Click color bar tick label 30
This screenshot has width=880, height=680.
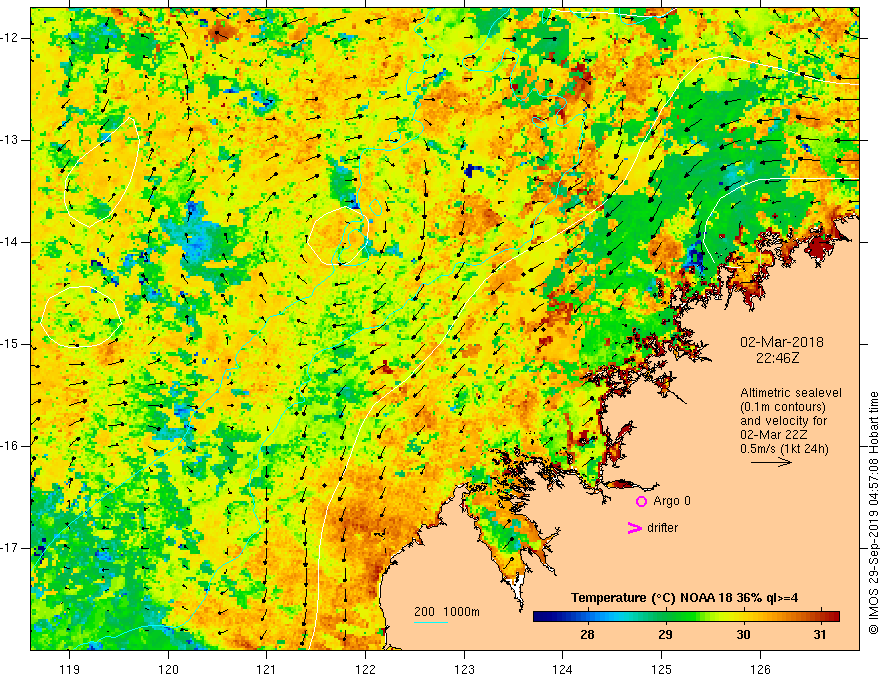coord(743,635)
